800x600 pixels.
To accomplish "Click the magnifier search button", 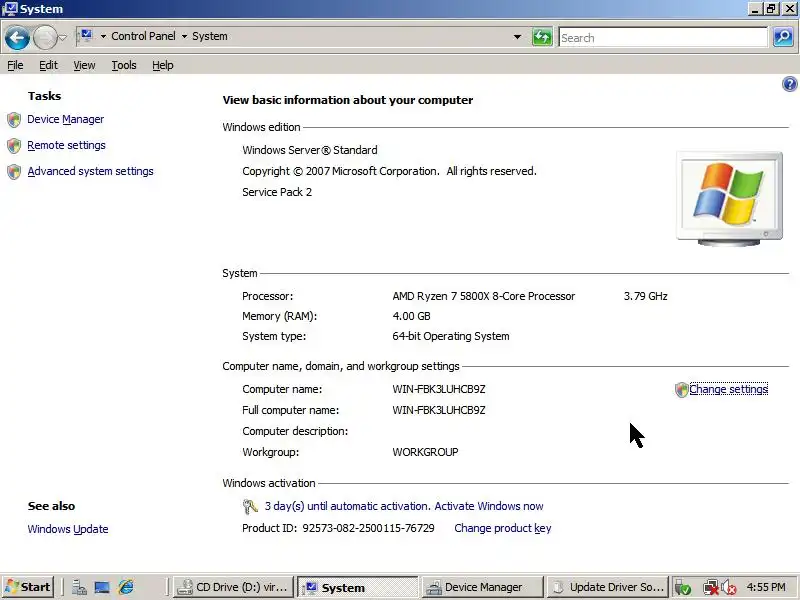I will click(x=783, y=37).
